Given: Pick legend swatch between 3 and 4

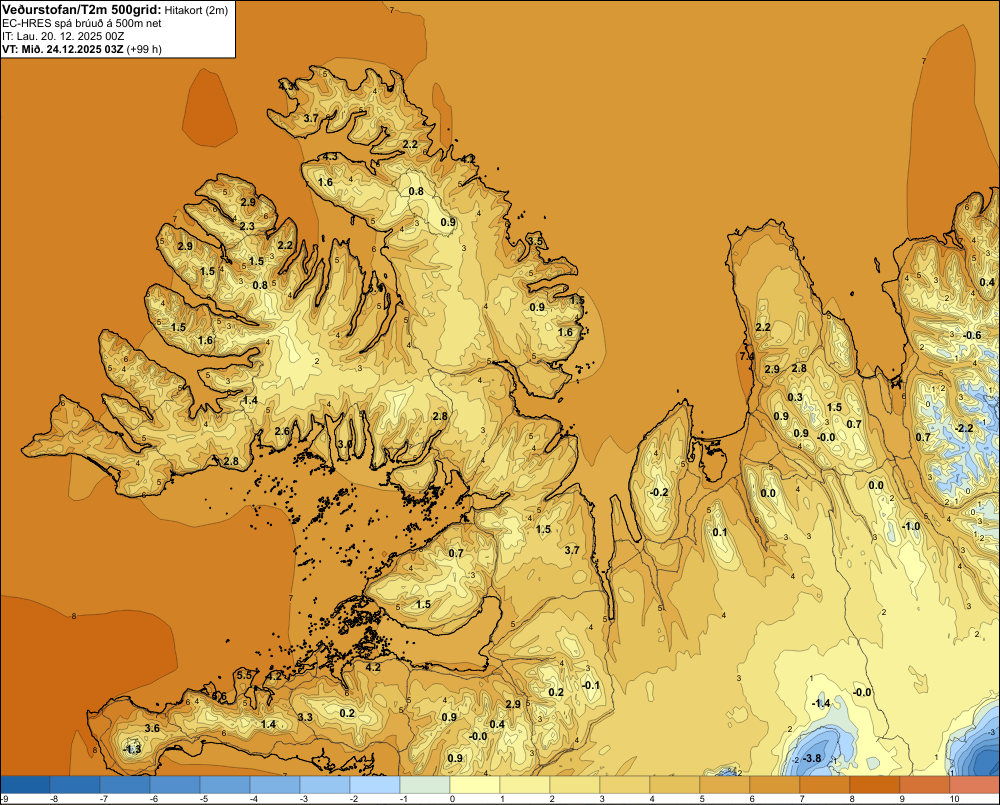Looking at the screenshot, I should [x=625, y=785].
